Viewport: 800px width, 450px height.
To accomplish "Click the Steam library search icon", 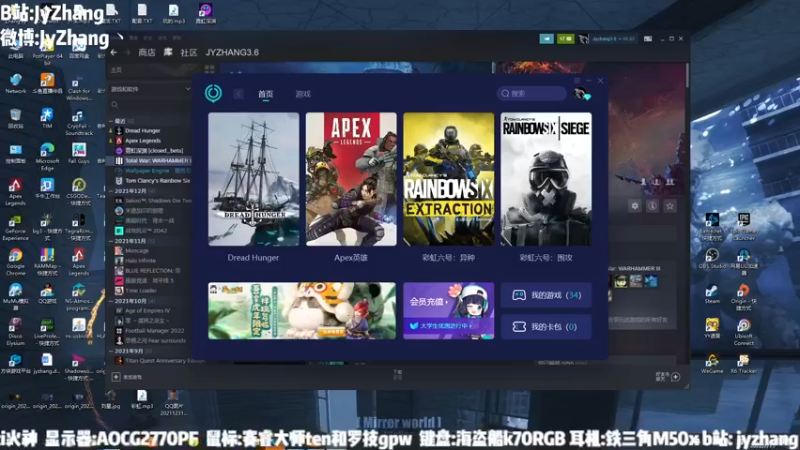I will coord(115,105).
